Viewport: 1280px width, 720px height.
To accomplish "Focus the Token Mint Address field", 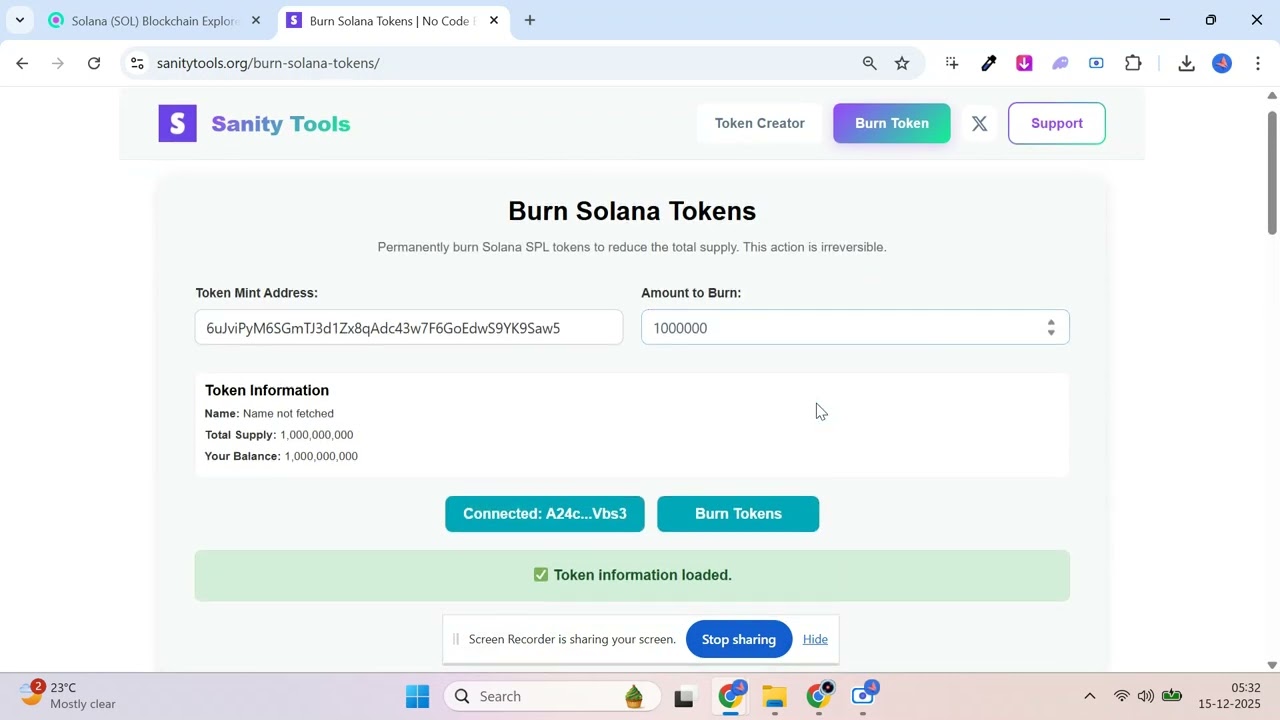I will [409, 328].
